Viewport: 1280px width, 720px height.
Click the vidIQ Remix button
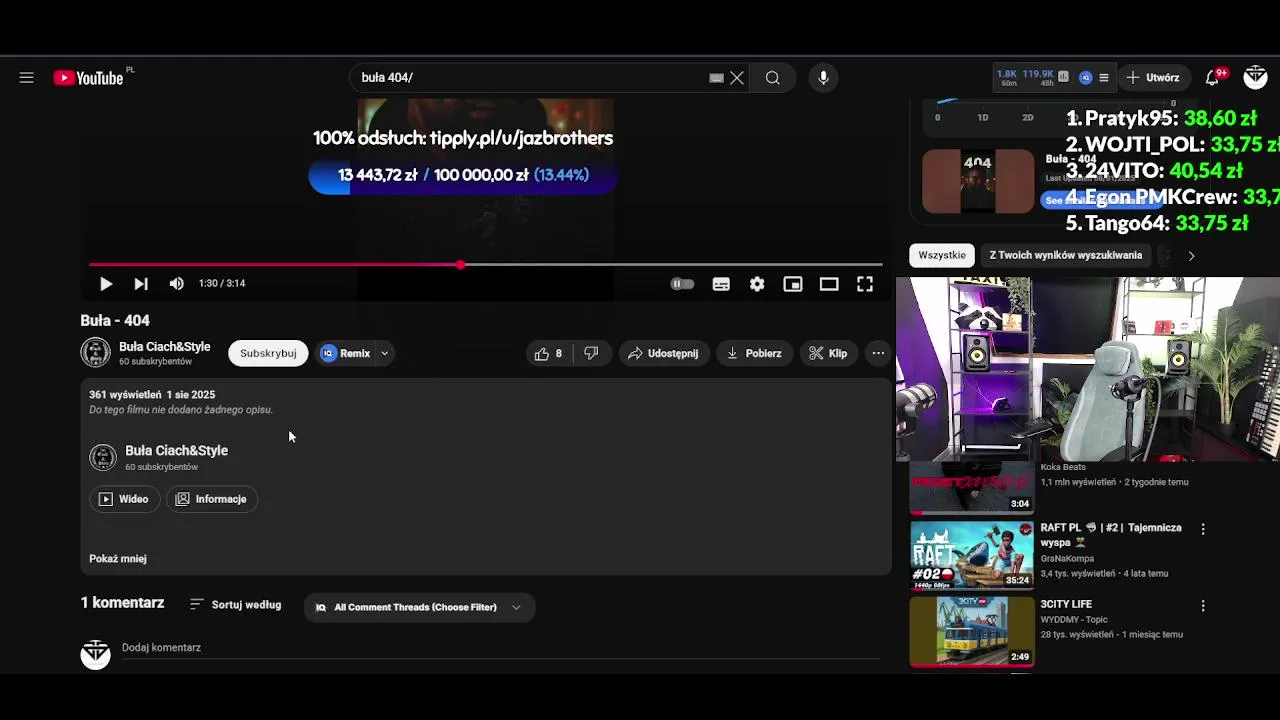(345, 353)
